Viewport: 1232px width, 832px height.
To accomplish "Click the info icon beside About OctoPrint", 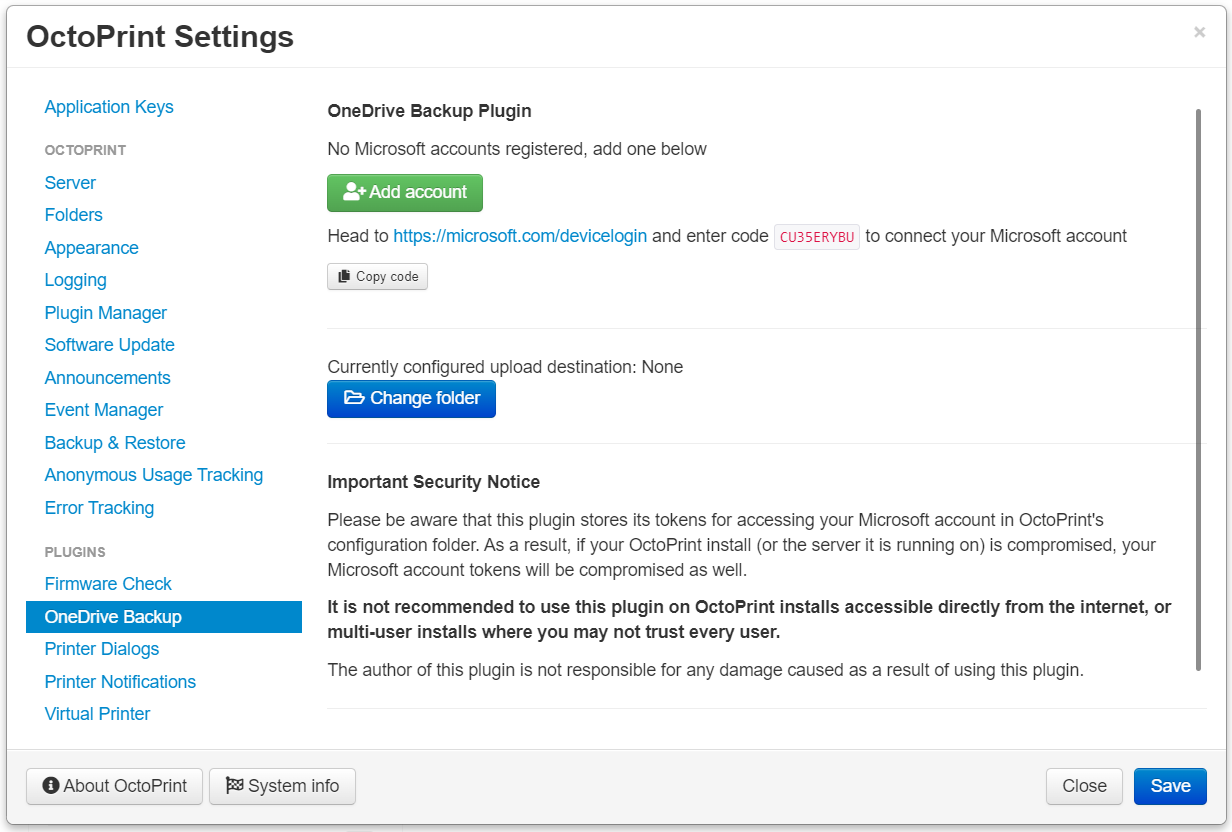I will pos(51,786).
